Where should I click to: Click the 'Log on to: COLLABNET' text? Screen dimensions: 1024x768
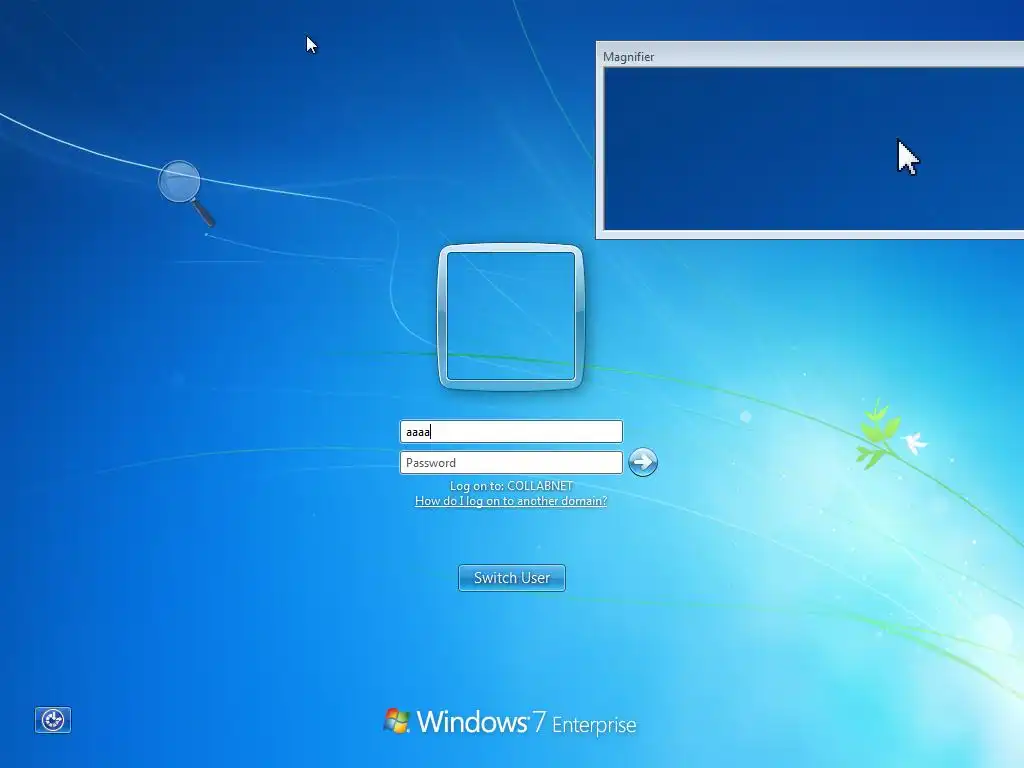pos(511,486)
